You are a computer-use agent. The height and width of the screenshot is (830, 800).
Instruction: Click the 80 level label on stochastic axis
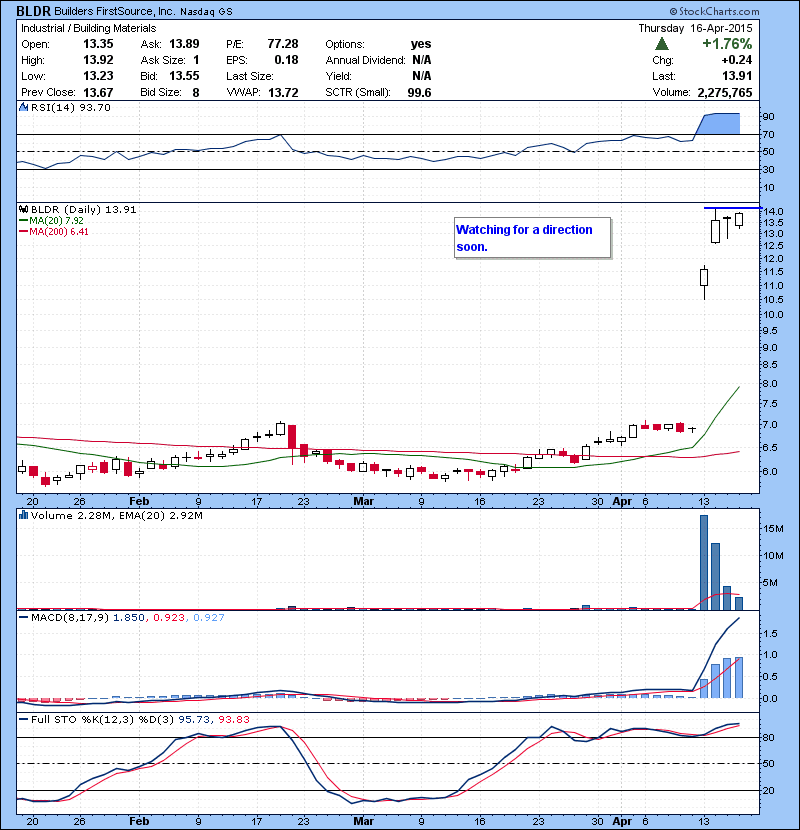pos(769,737)
